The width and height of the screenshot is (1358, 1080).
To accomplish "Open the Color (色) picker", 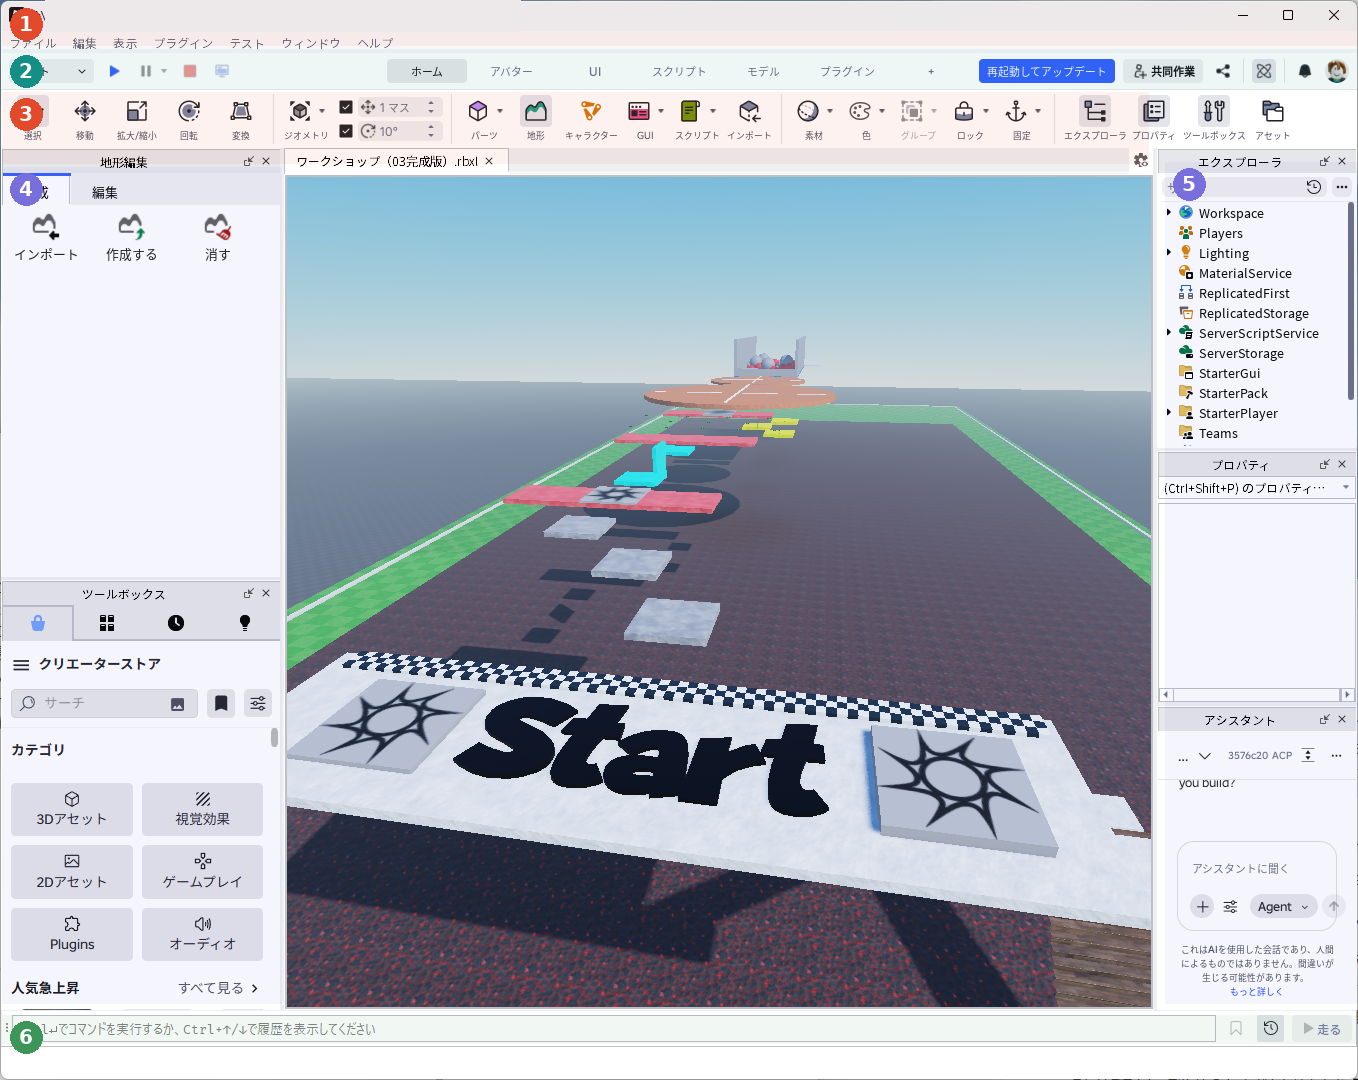I will click(x=860, y=111).
